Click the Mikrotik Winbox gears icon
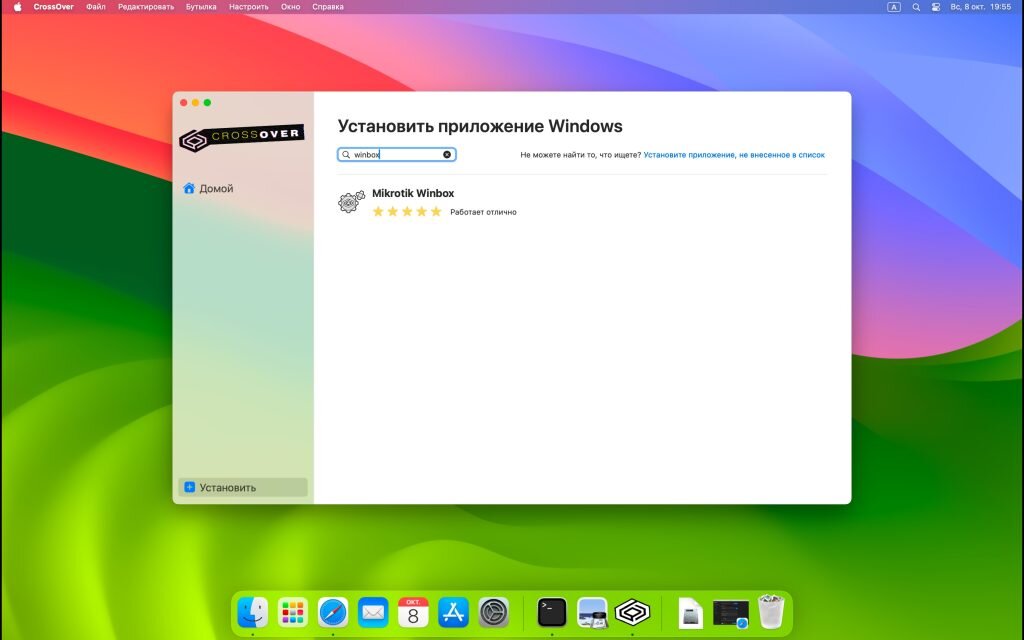This screenshot has width=1024, height=640. point(351,202)
